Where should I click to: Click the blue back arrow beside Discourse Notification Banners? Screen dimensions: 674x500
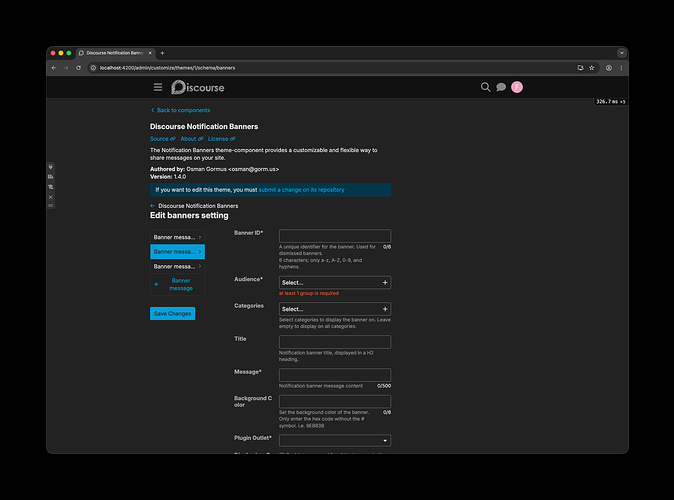coord(152,206)
